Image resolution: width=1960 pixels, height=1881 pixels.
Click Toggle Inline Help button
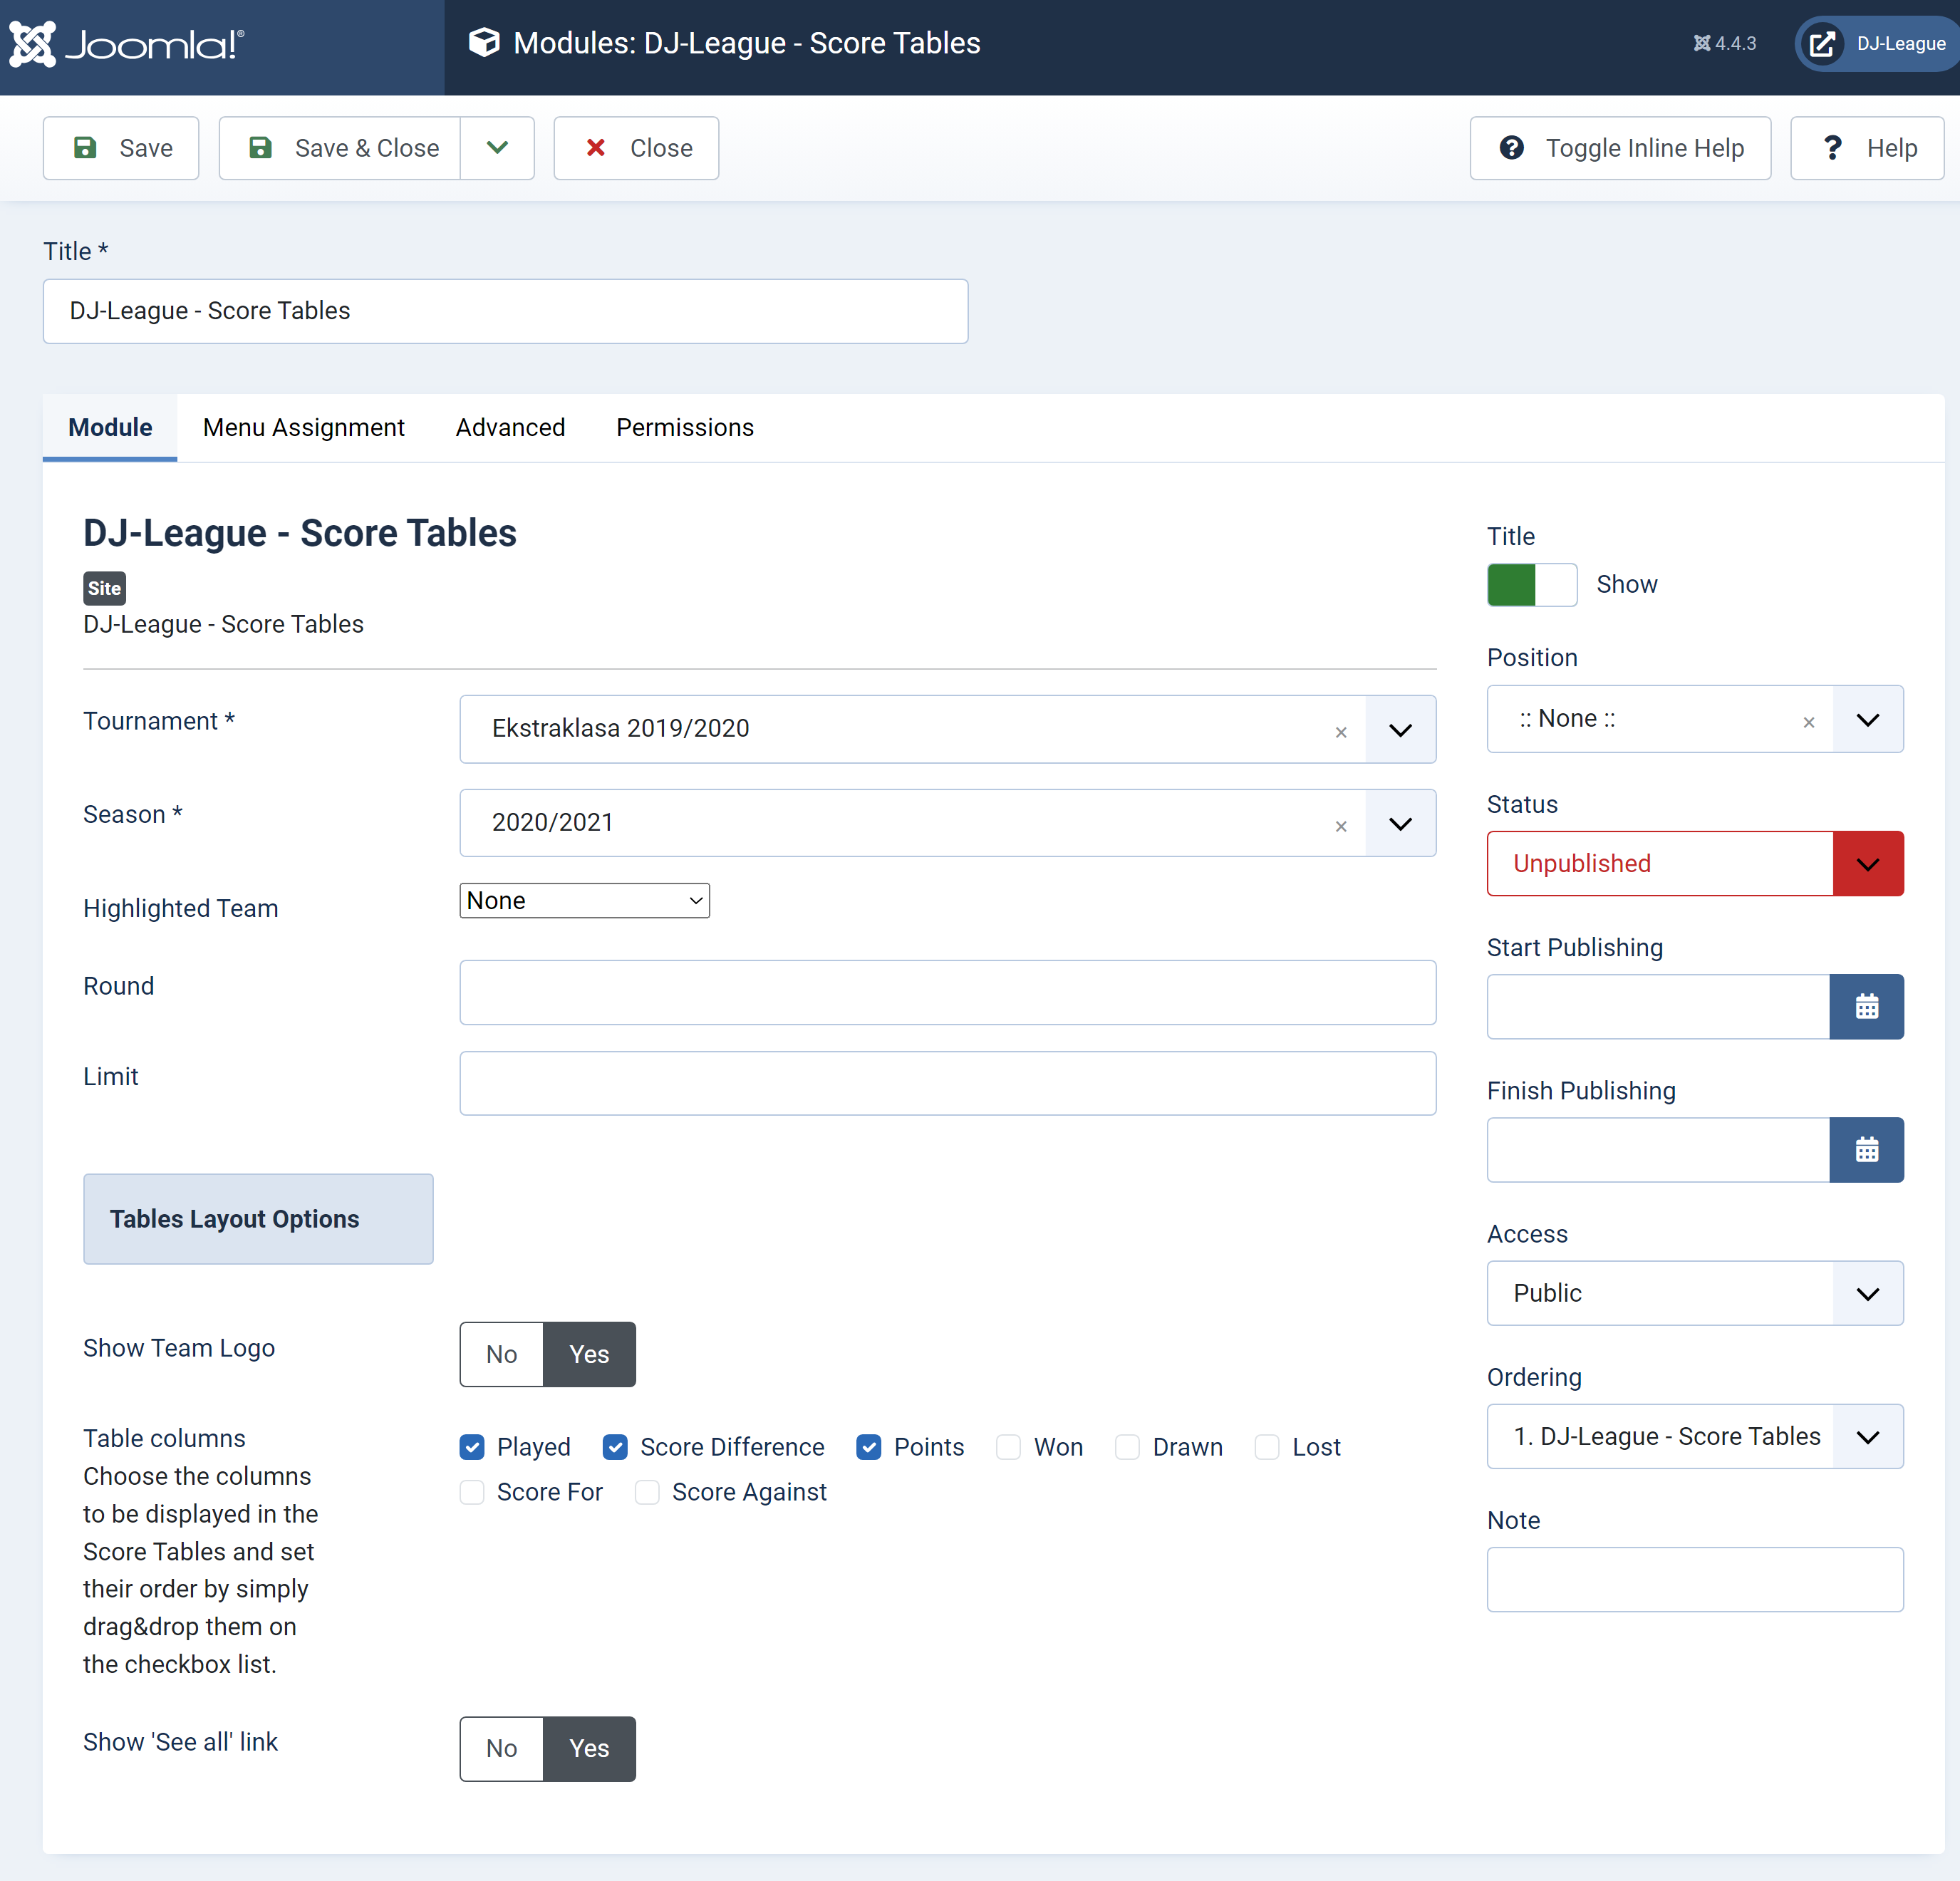pos(1620,148)
